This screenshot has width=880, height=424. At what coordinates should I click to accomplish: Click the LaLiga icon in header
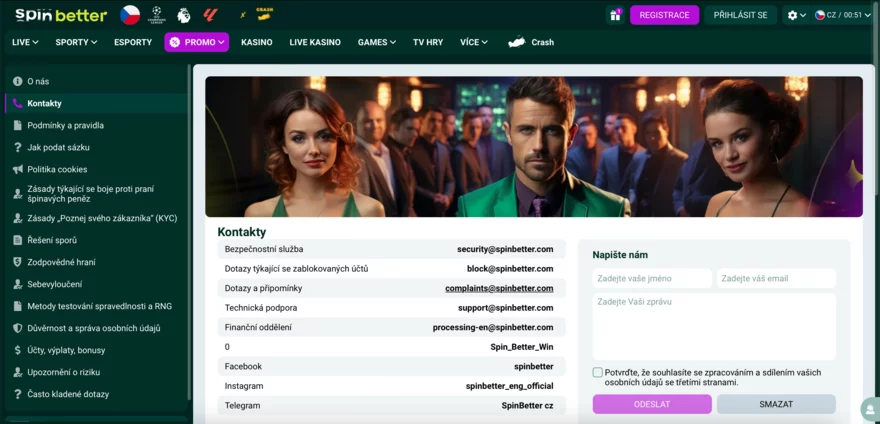click(210, 15)
